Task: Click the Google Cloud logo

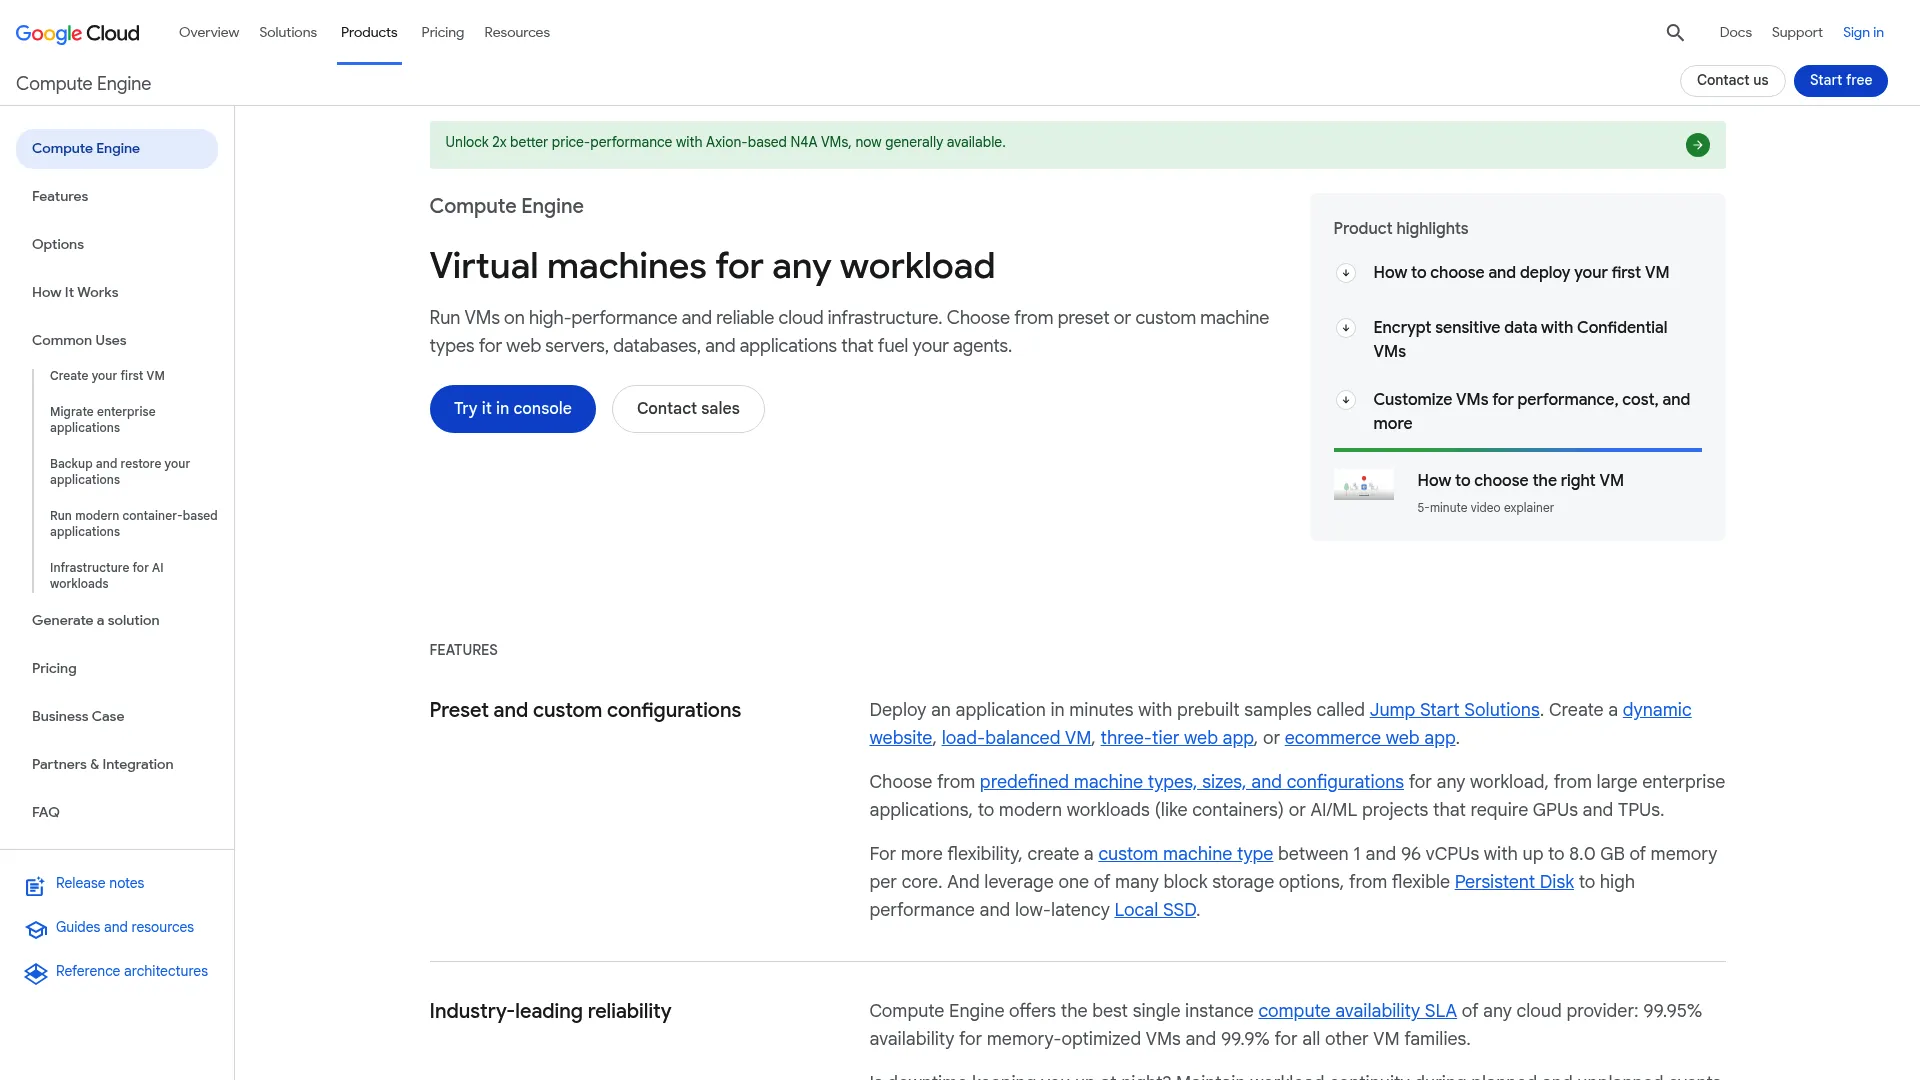Action: click(78, 33)
